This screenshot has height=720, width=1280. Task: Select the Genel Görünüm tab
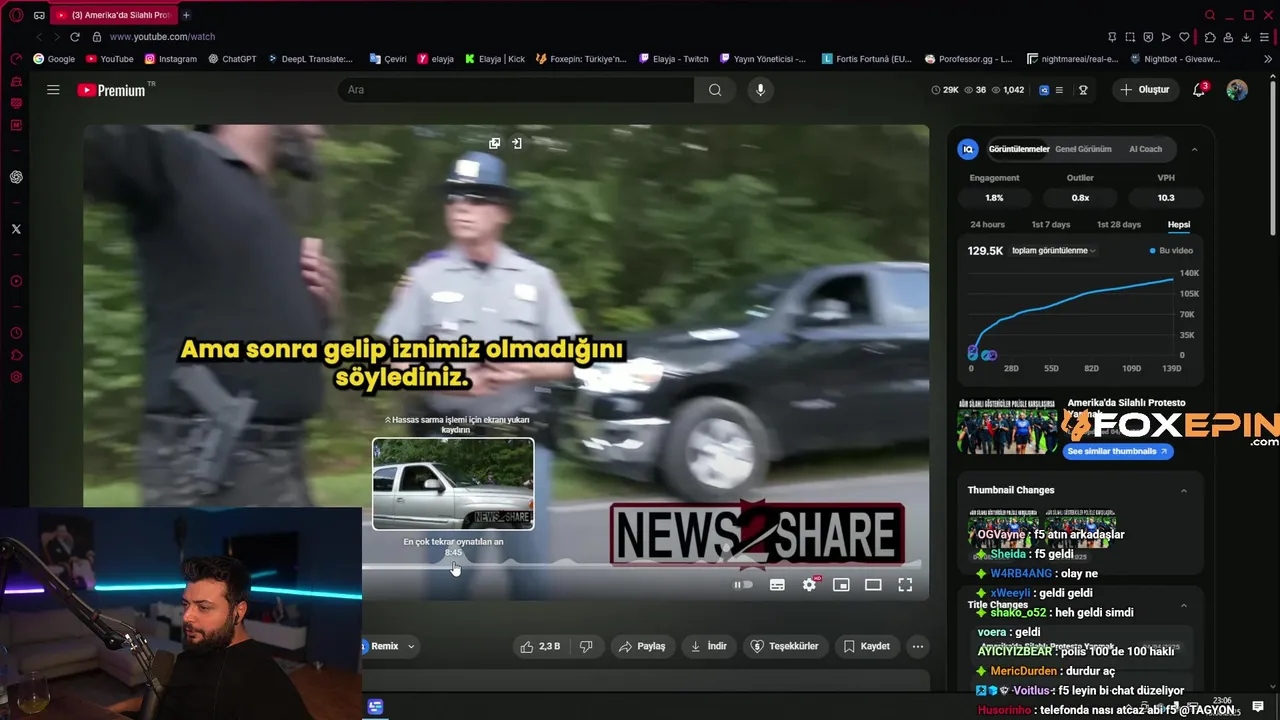tap(1083, 149)
